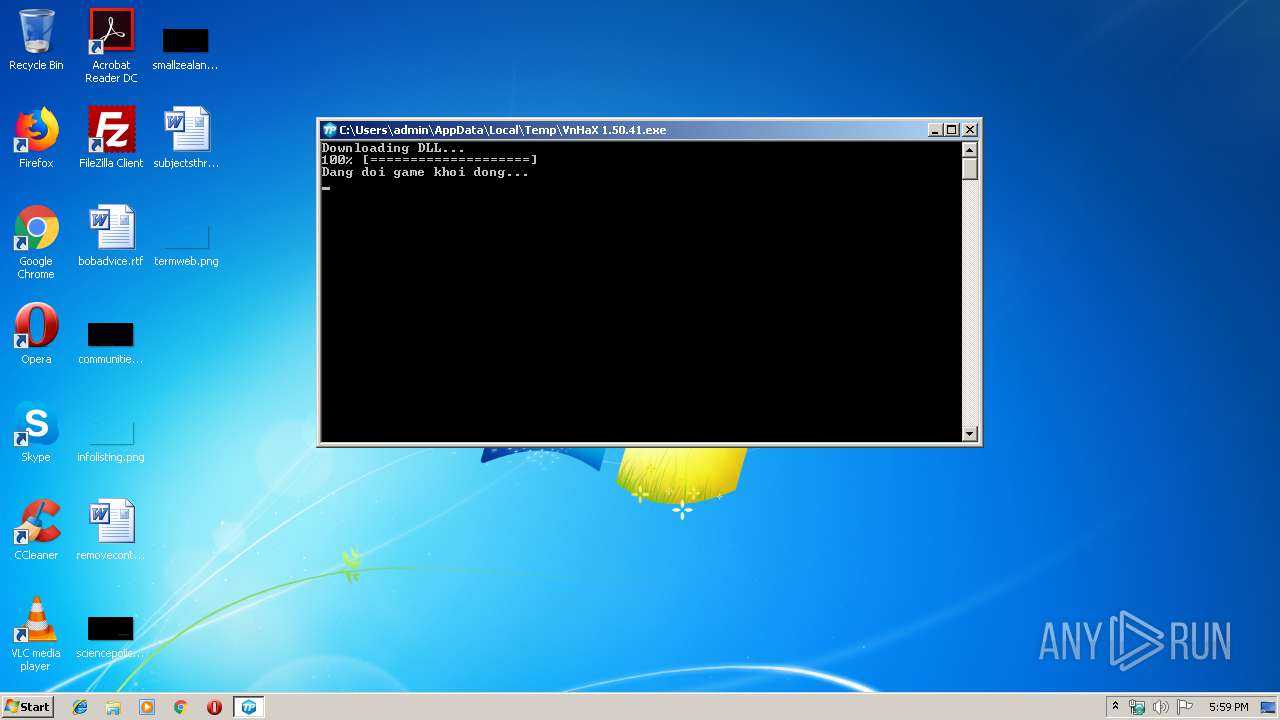The height and width of the screenshot is (720, 1280).
Task: Open infolisting.png image file
Action: [111, 440]
